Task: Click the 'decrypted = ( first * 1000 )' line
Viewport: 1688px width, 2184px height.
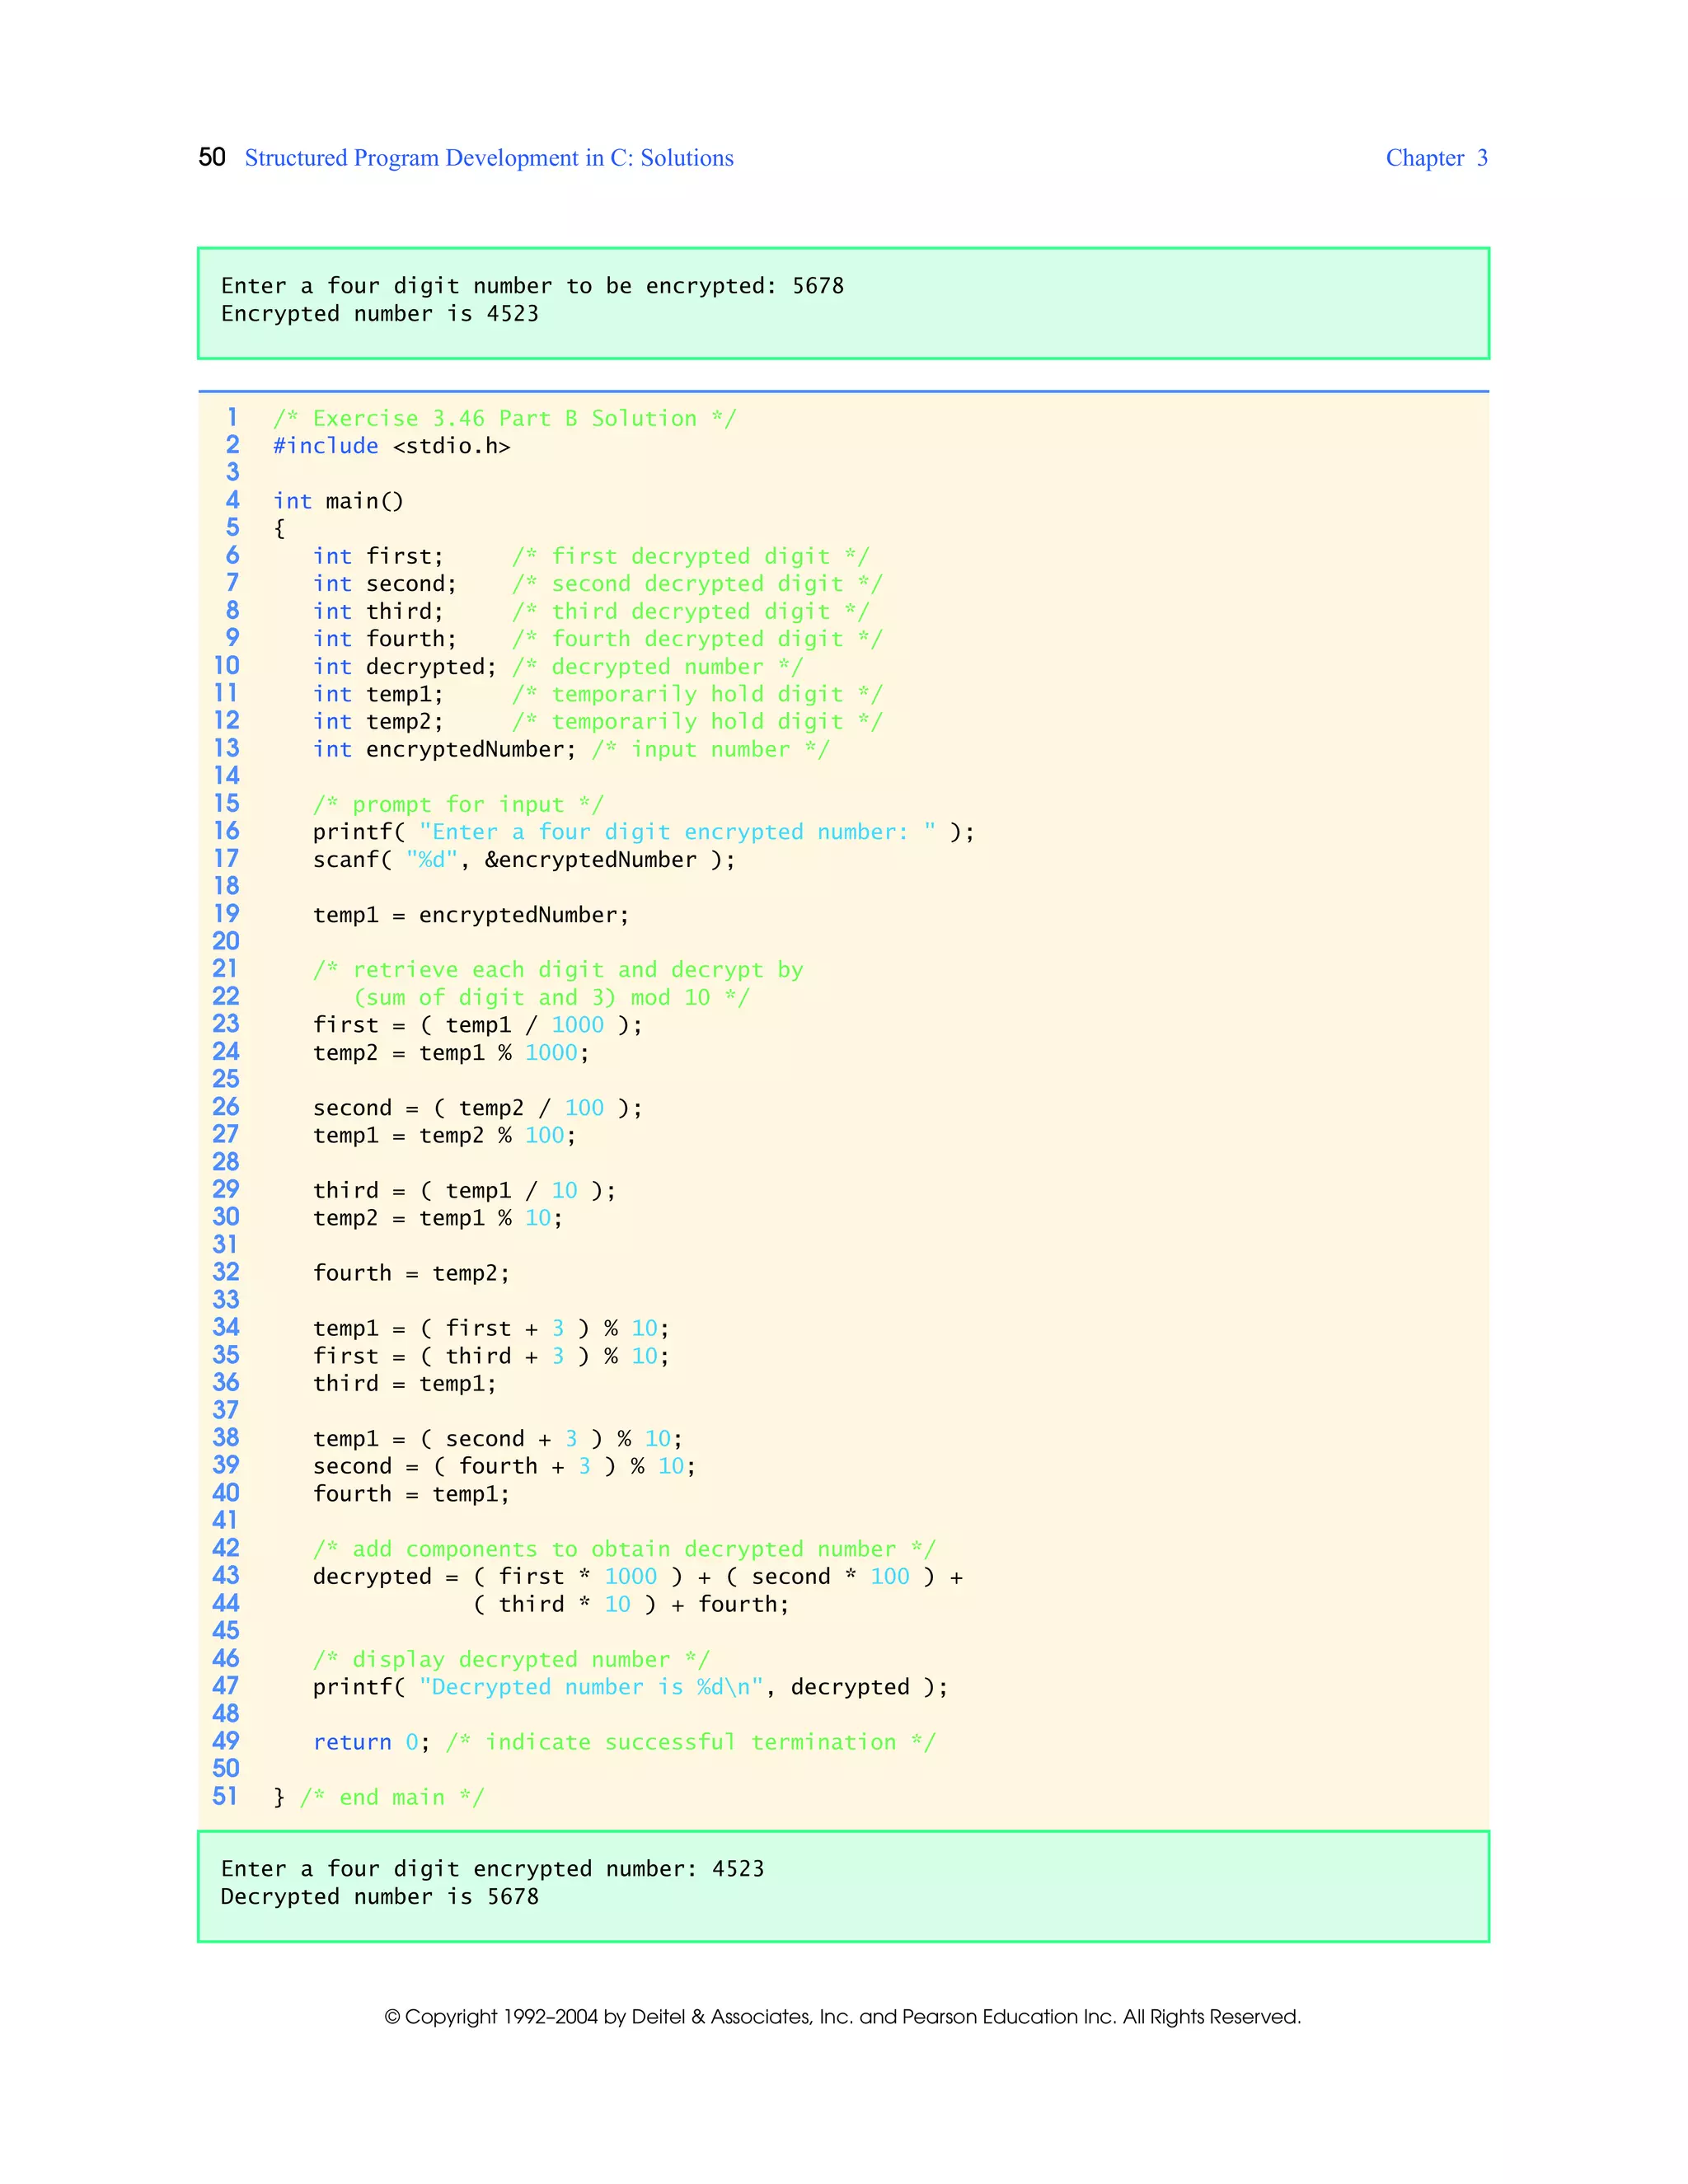Action: click(x=638, y=1577)
